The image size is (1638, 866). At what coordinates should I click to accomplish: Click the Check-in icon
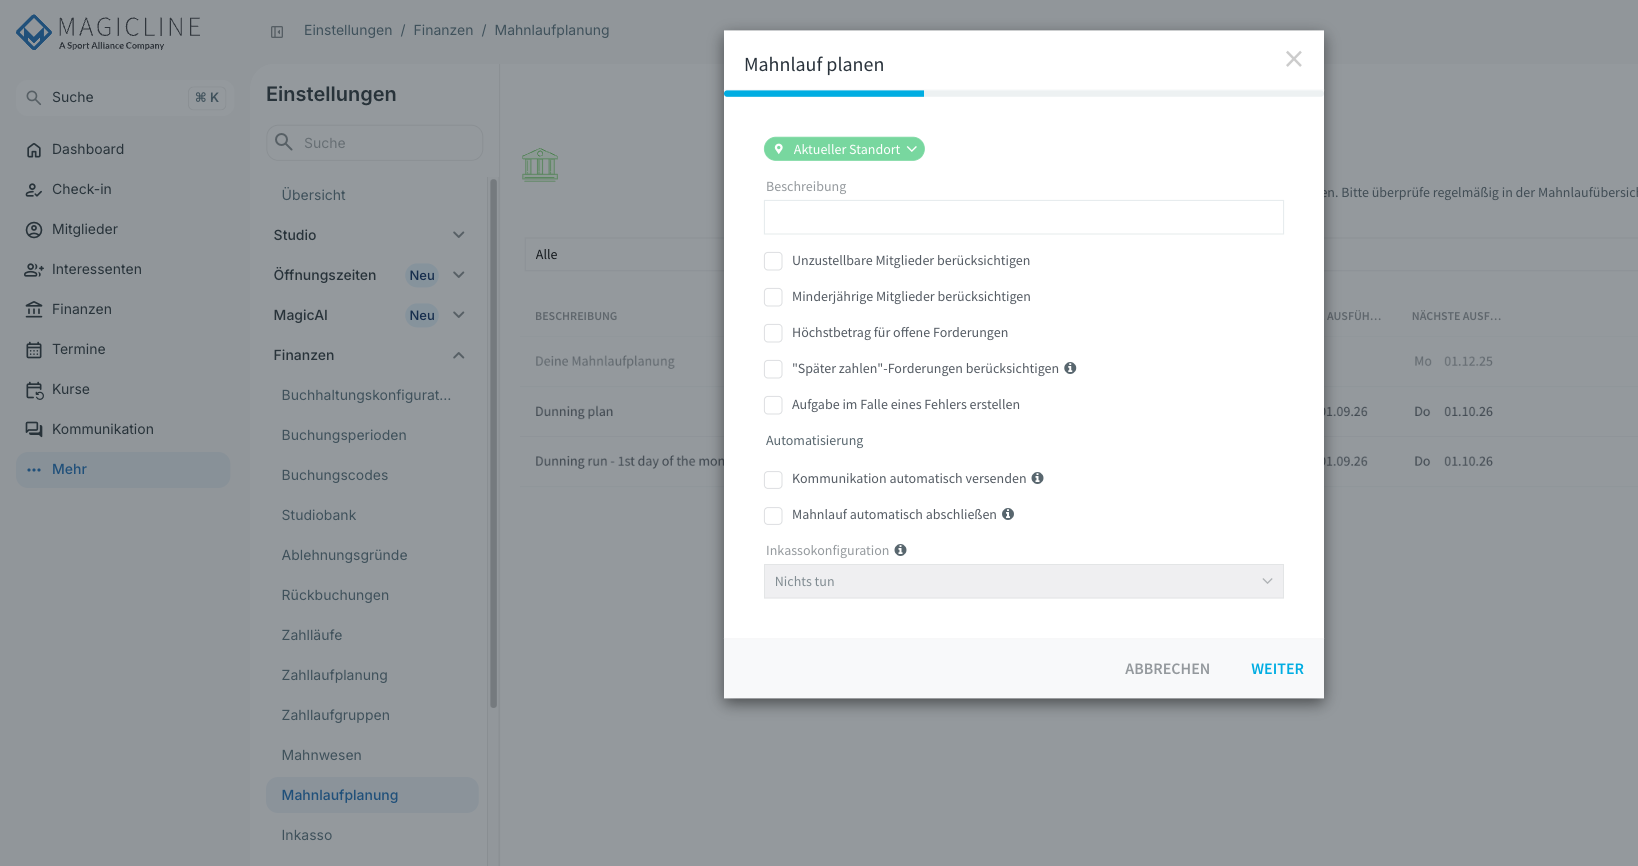coord(34,190)
